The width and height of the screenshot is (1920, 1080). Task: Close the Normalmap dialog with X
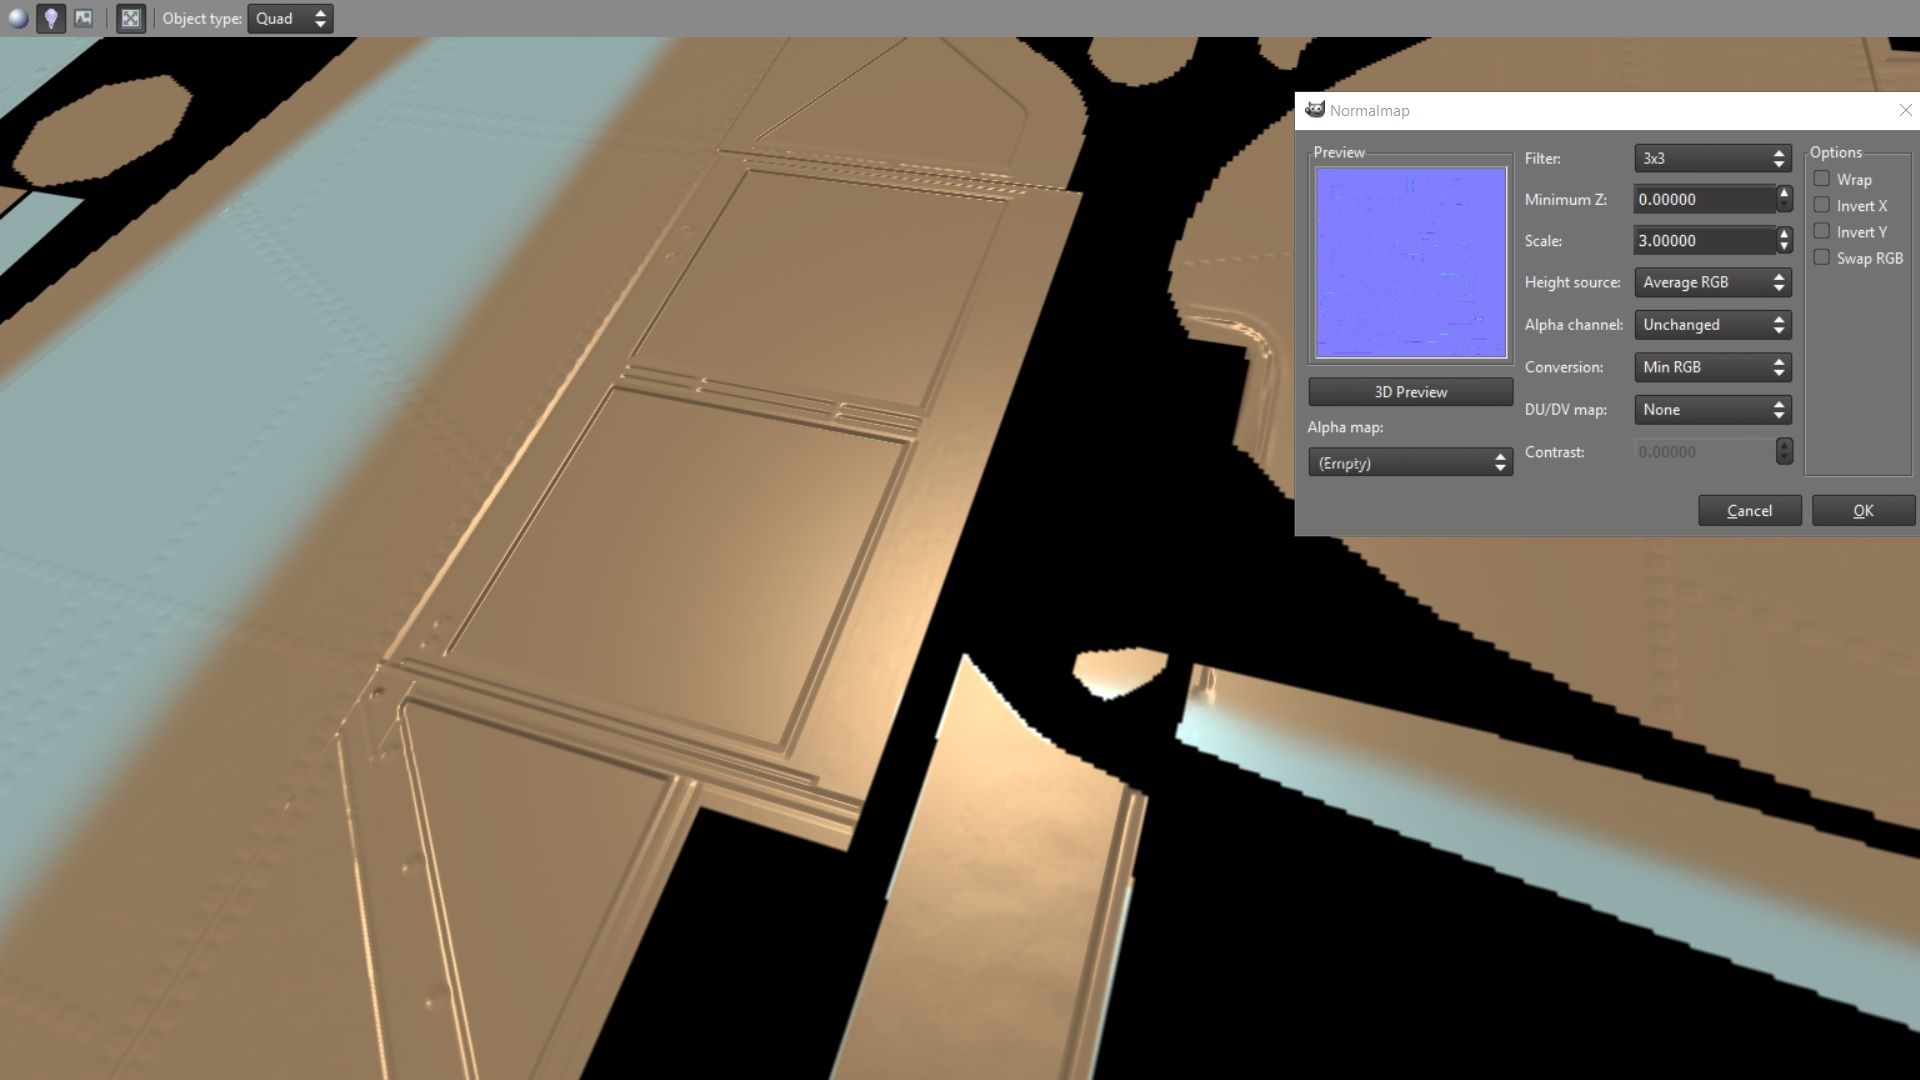pyautogui.click(x=1905, y=110)
